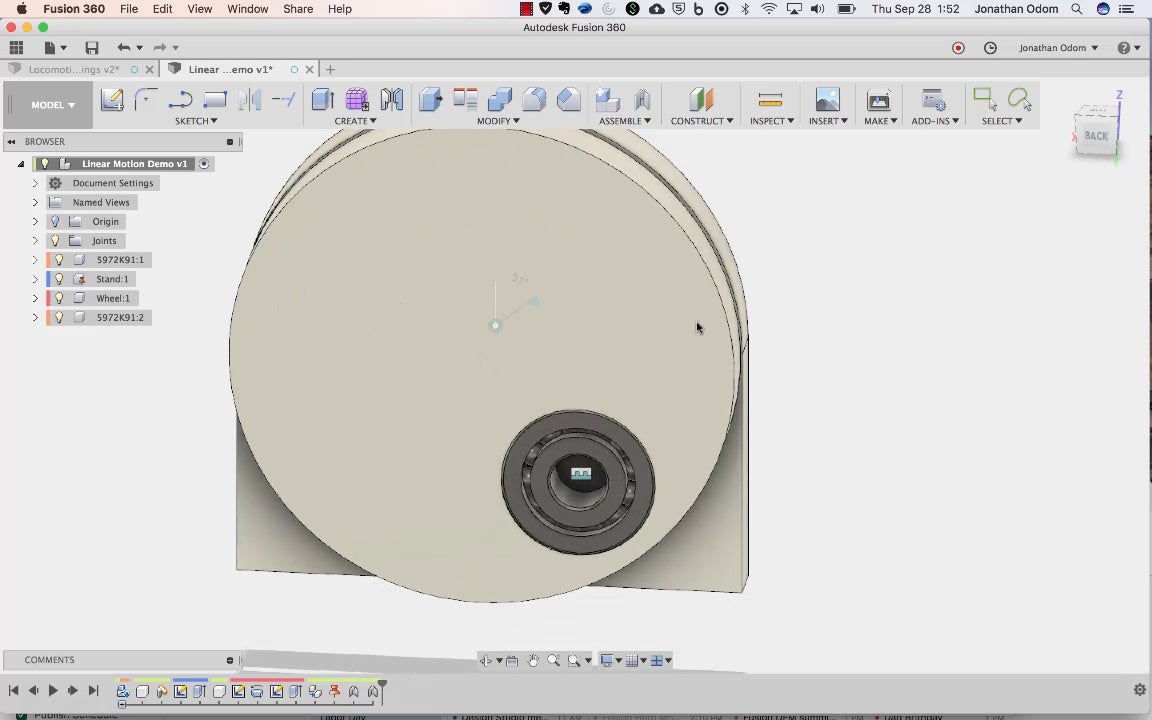Toggle visibility of Stand:1 component

coord(59,279)
